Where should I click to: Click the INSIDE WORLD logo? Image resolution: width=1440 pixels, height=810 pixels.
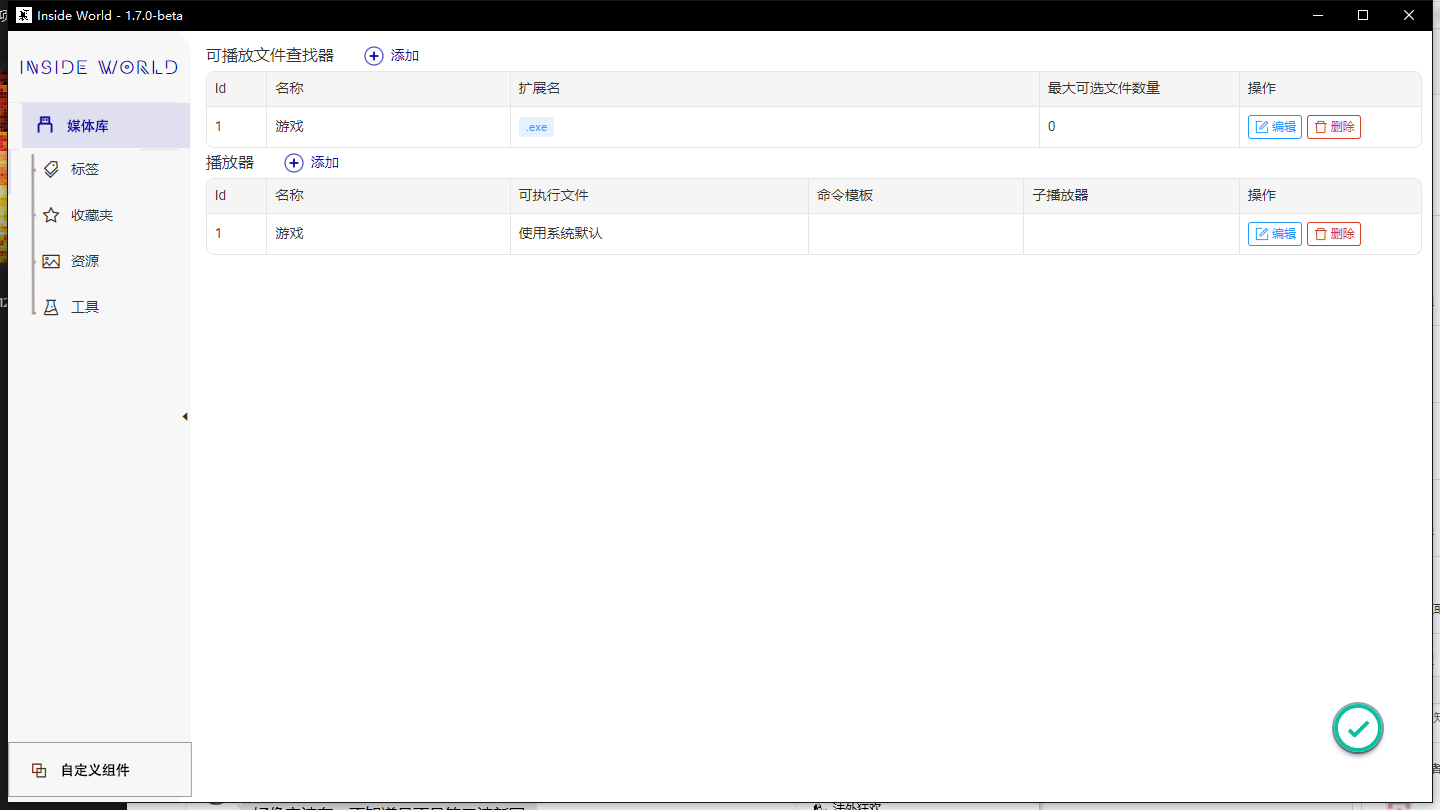tap(97, 66)
